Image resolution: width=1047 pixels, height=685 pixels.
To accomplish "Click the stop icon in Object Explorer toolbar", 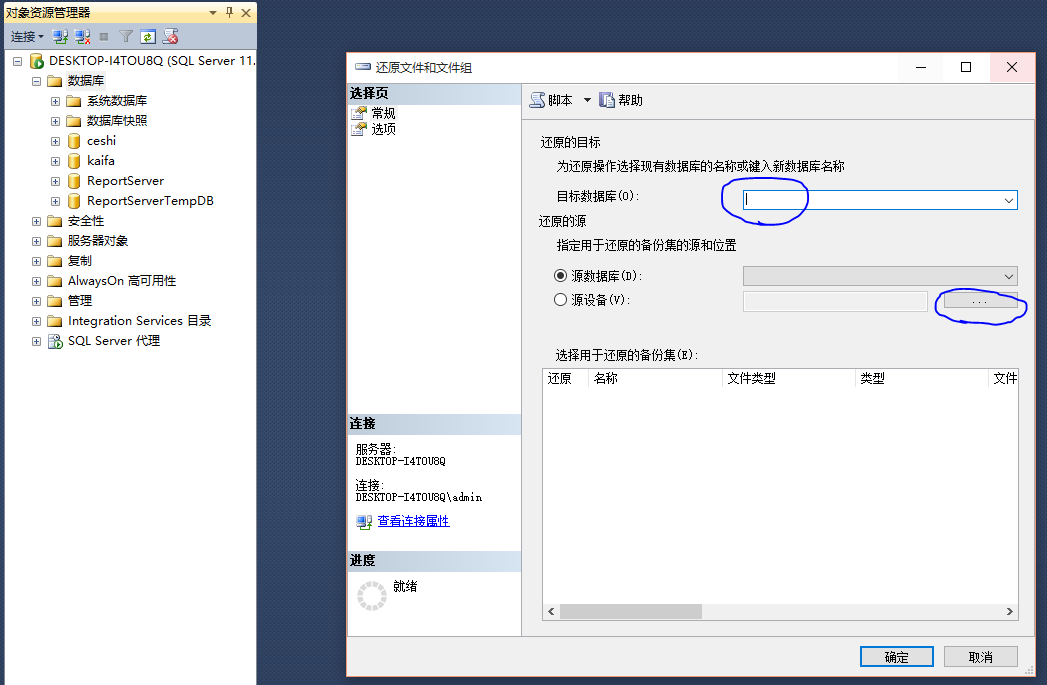I will (103, 37).
